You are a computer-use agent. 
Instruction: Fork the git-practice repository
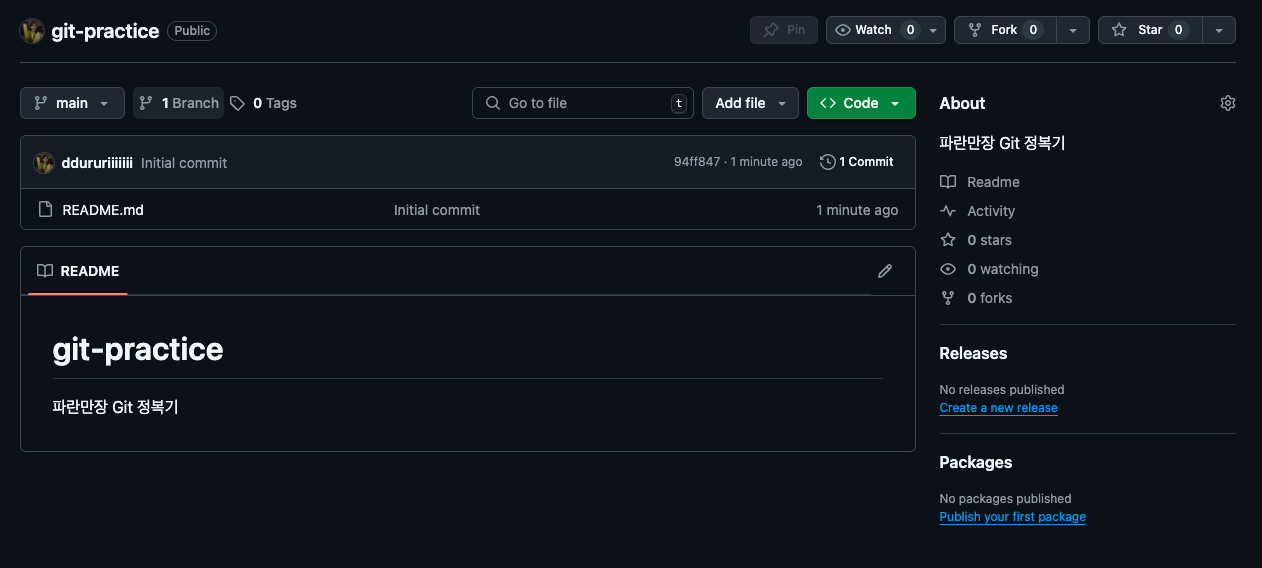(x=1004, y=30)
